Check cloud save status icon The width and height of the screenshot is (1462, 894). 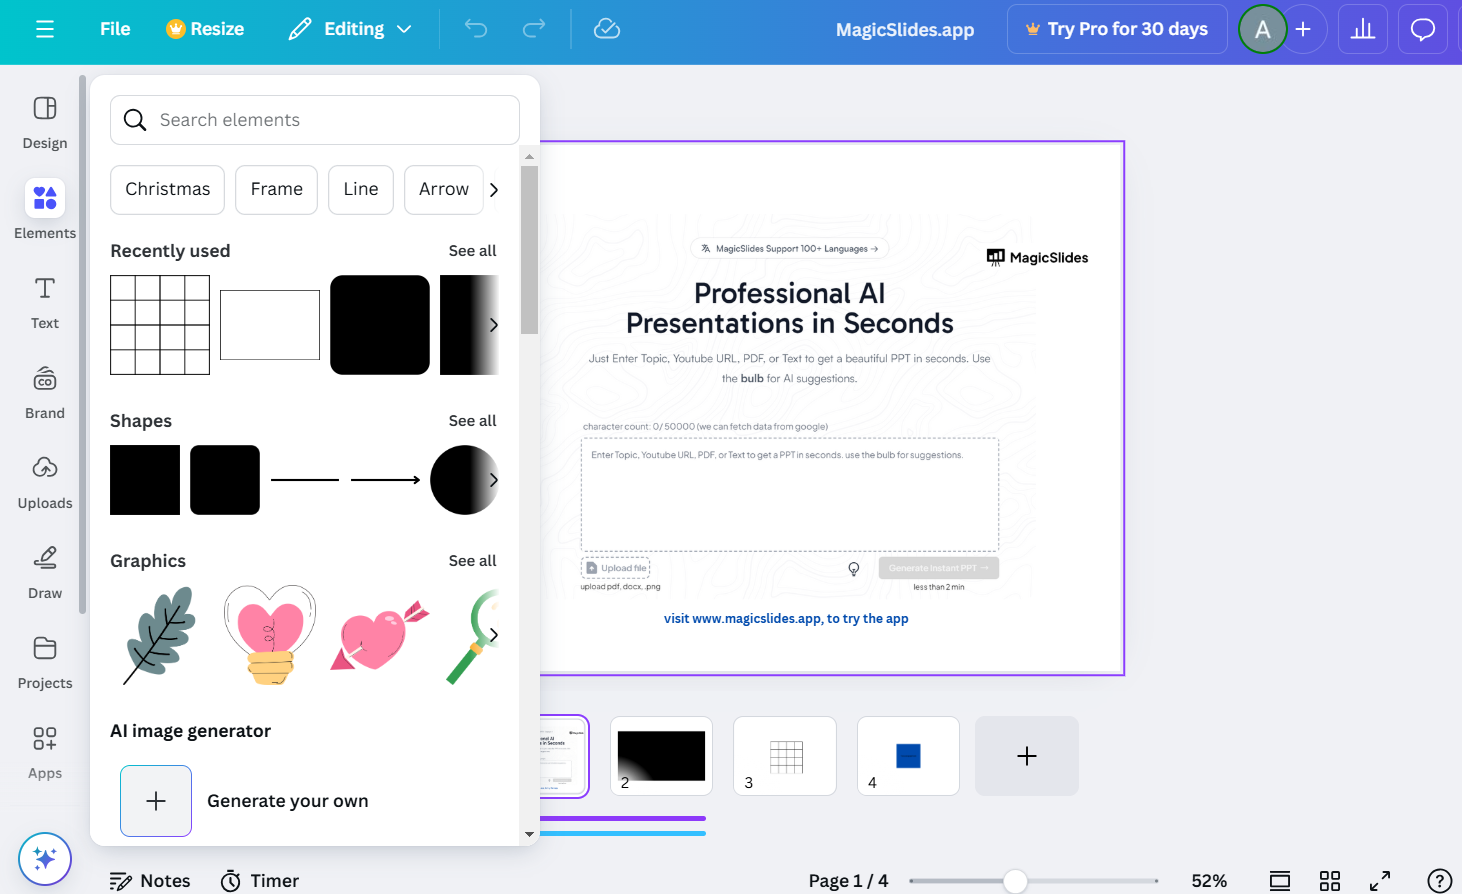607,29
